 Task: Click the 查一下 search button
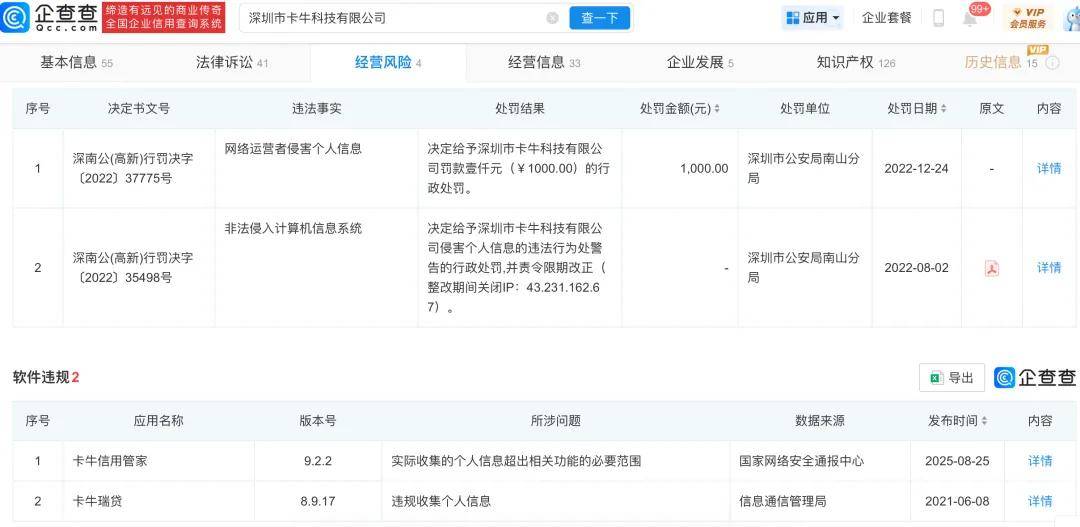click(x=600, y=18)
